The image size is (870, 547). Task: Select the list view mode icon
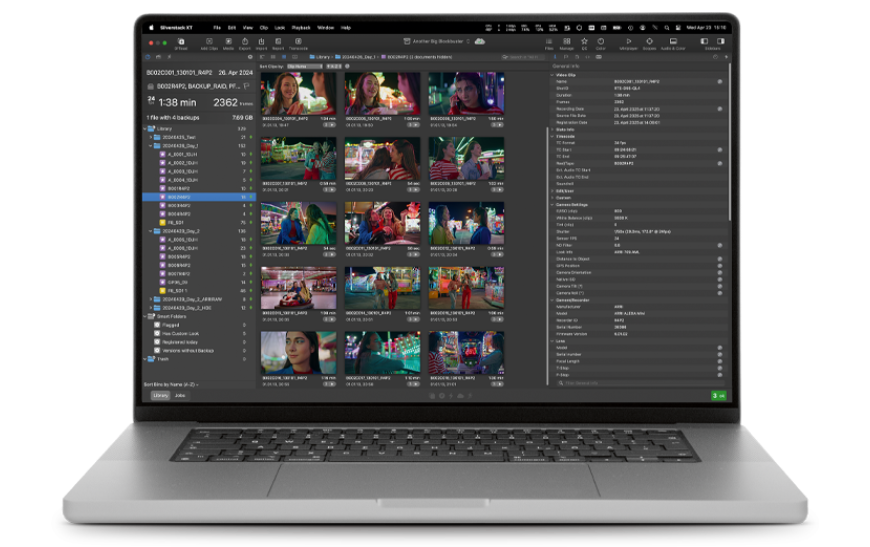tap(273, 57)
